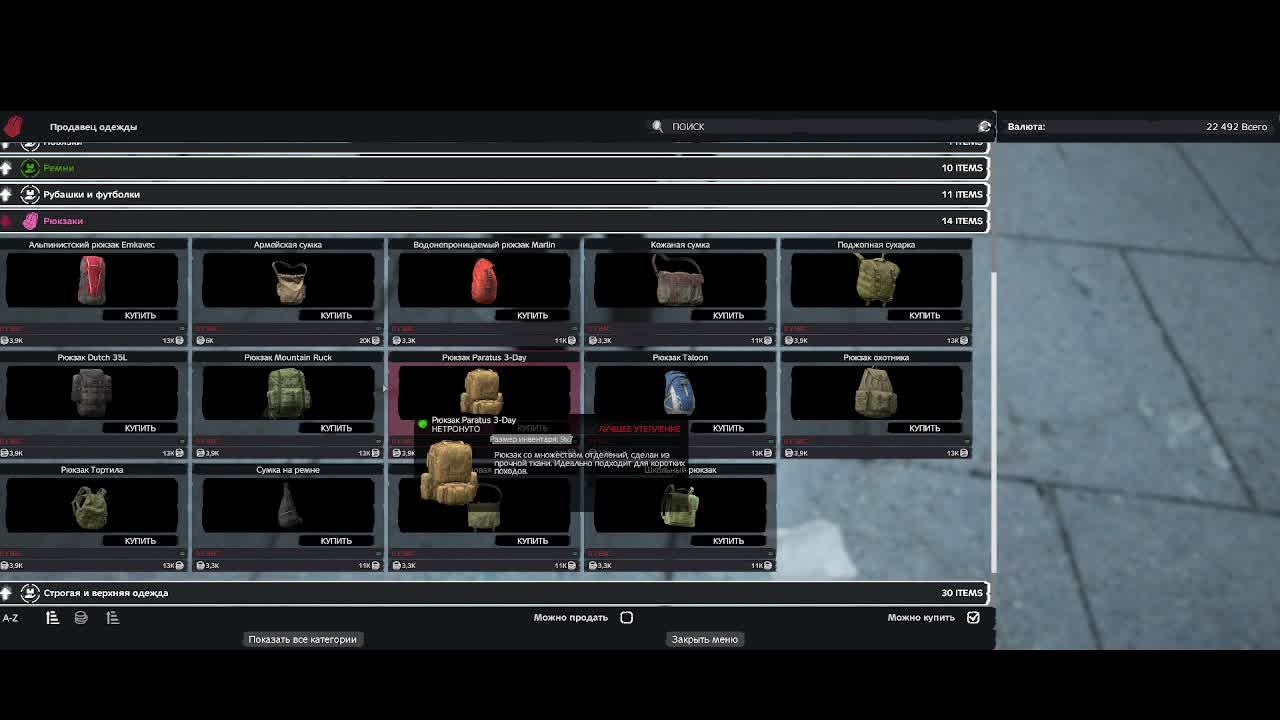Click the red backpack trader icon
This screenshot has height=720, width=1280.
(13, 126)
